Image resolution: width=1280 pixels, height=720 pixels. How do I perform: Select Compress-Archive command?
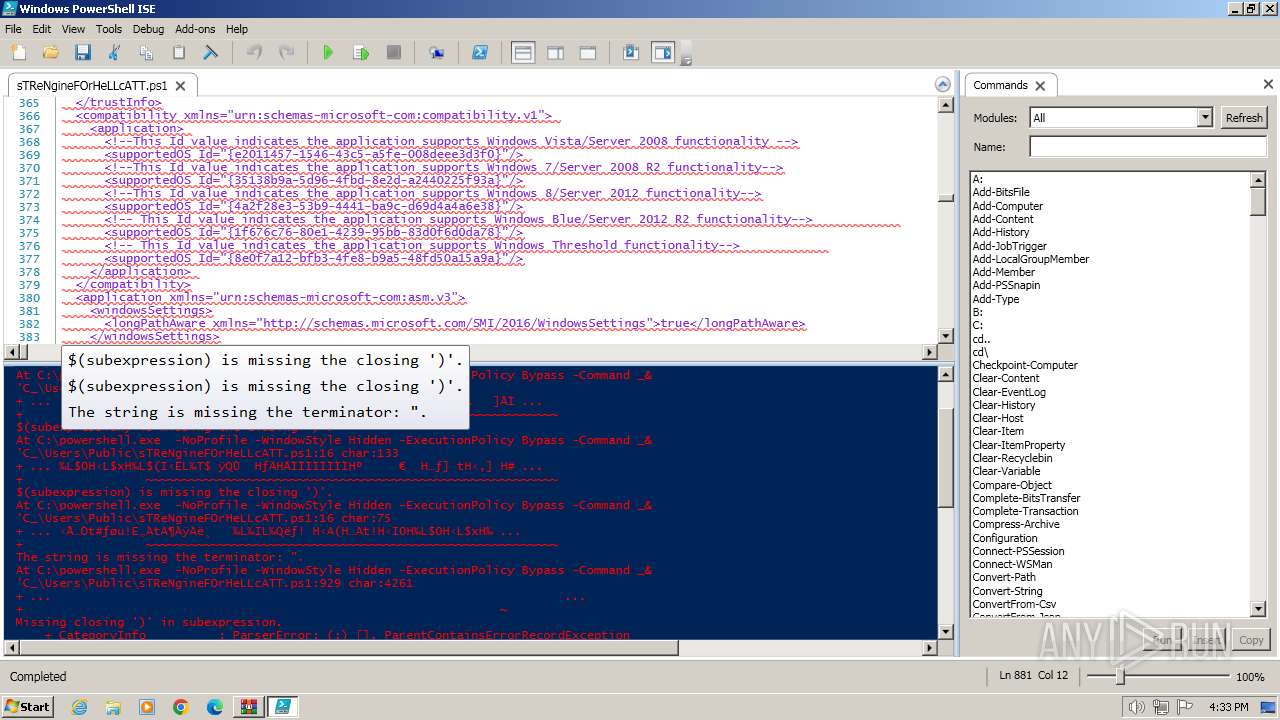tap(1016, 524)
